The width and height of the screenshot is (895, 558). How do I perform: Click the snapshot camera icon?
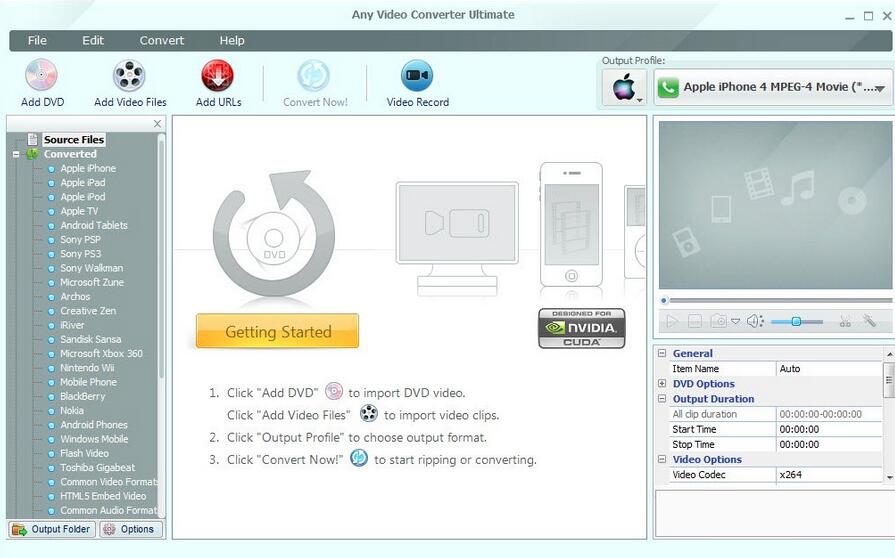718,322
